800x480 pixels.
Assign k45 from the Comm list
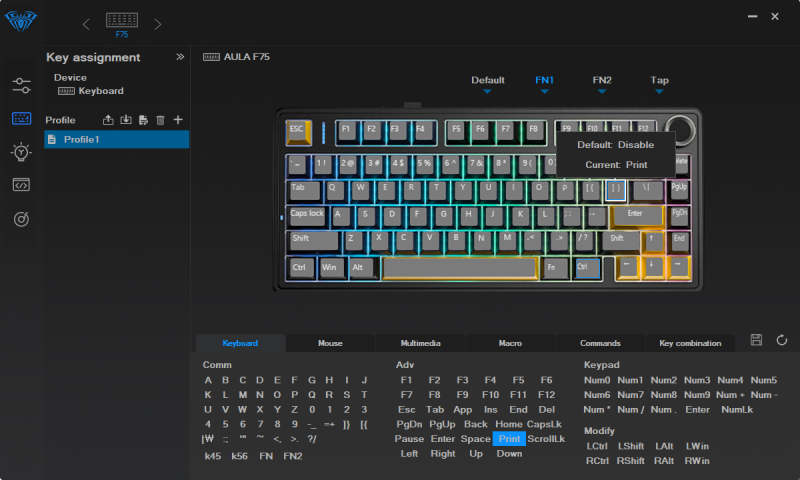(213, 456)
